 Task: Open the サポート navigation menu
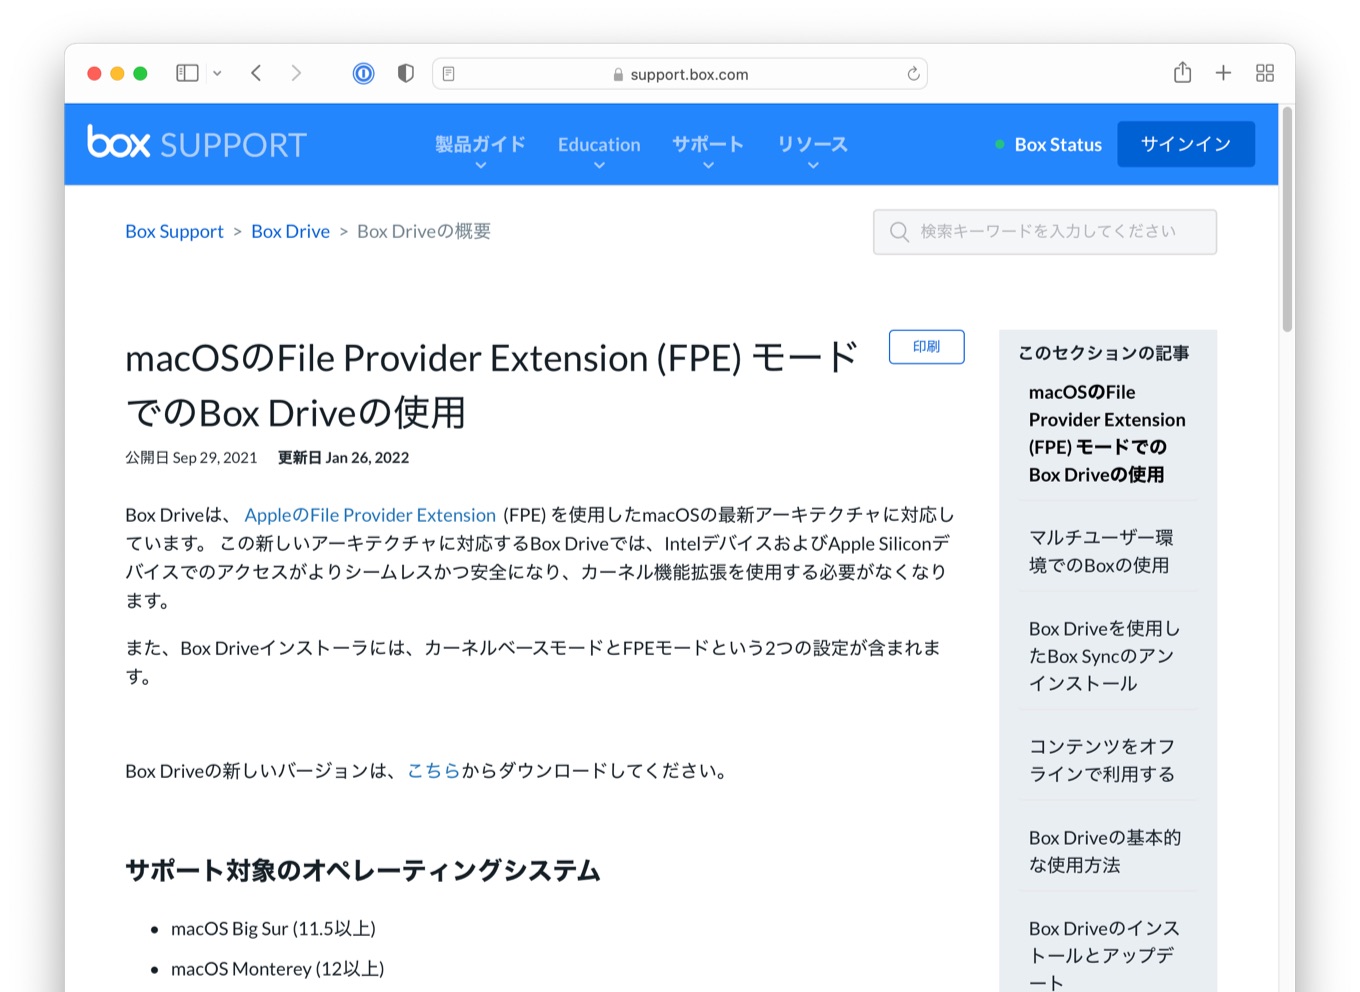tap(707, 144)
